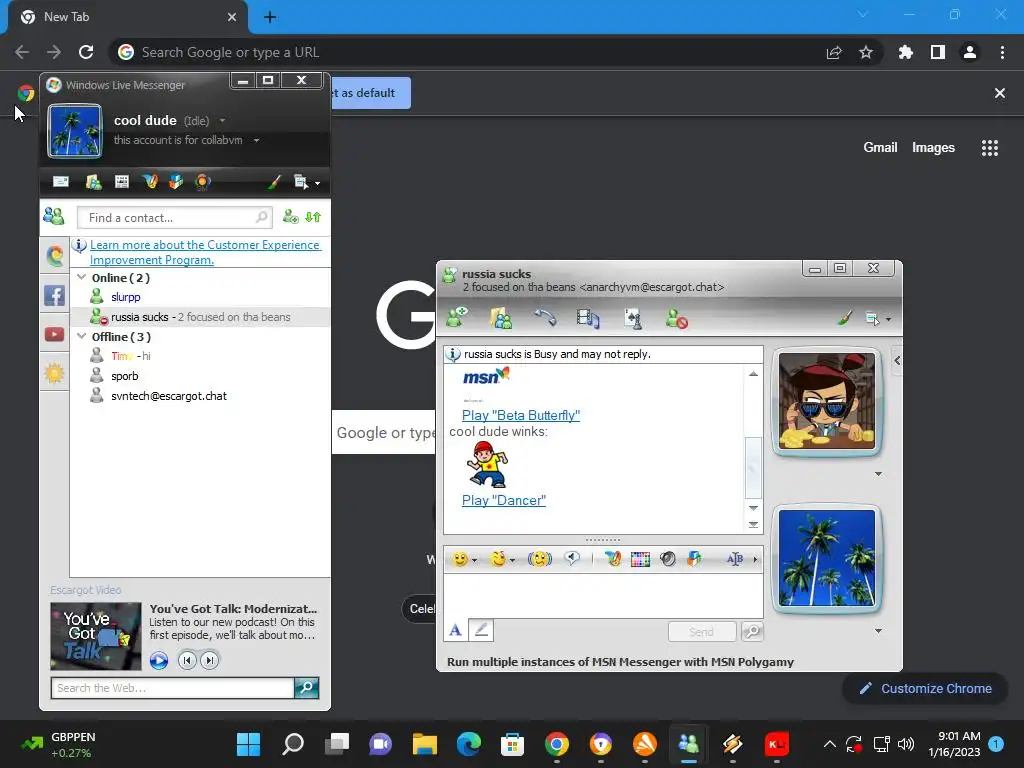
Task: Select offline contact sporb
Action: pos(124,376)
